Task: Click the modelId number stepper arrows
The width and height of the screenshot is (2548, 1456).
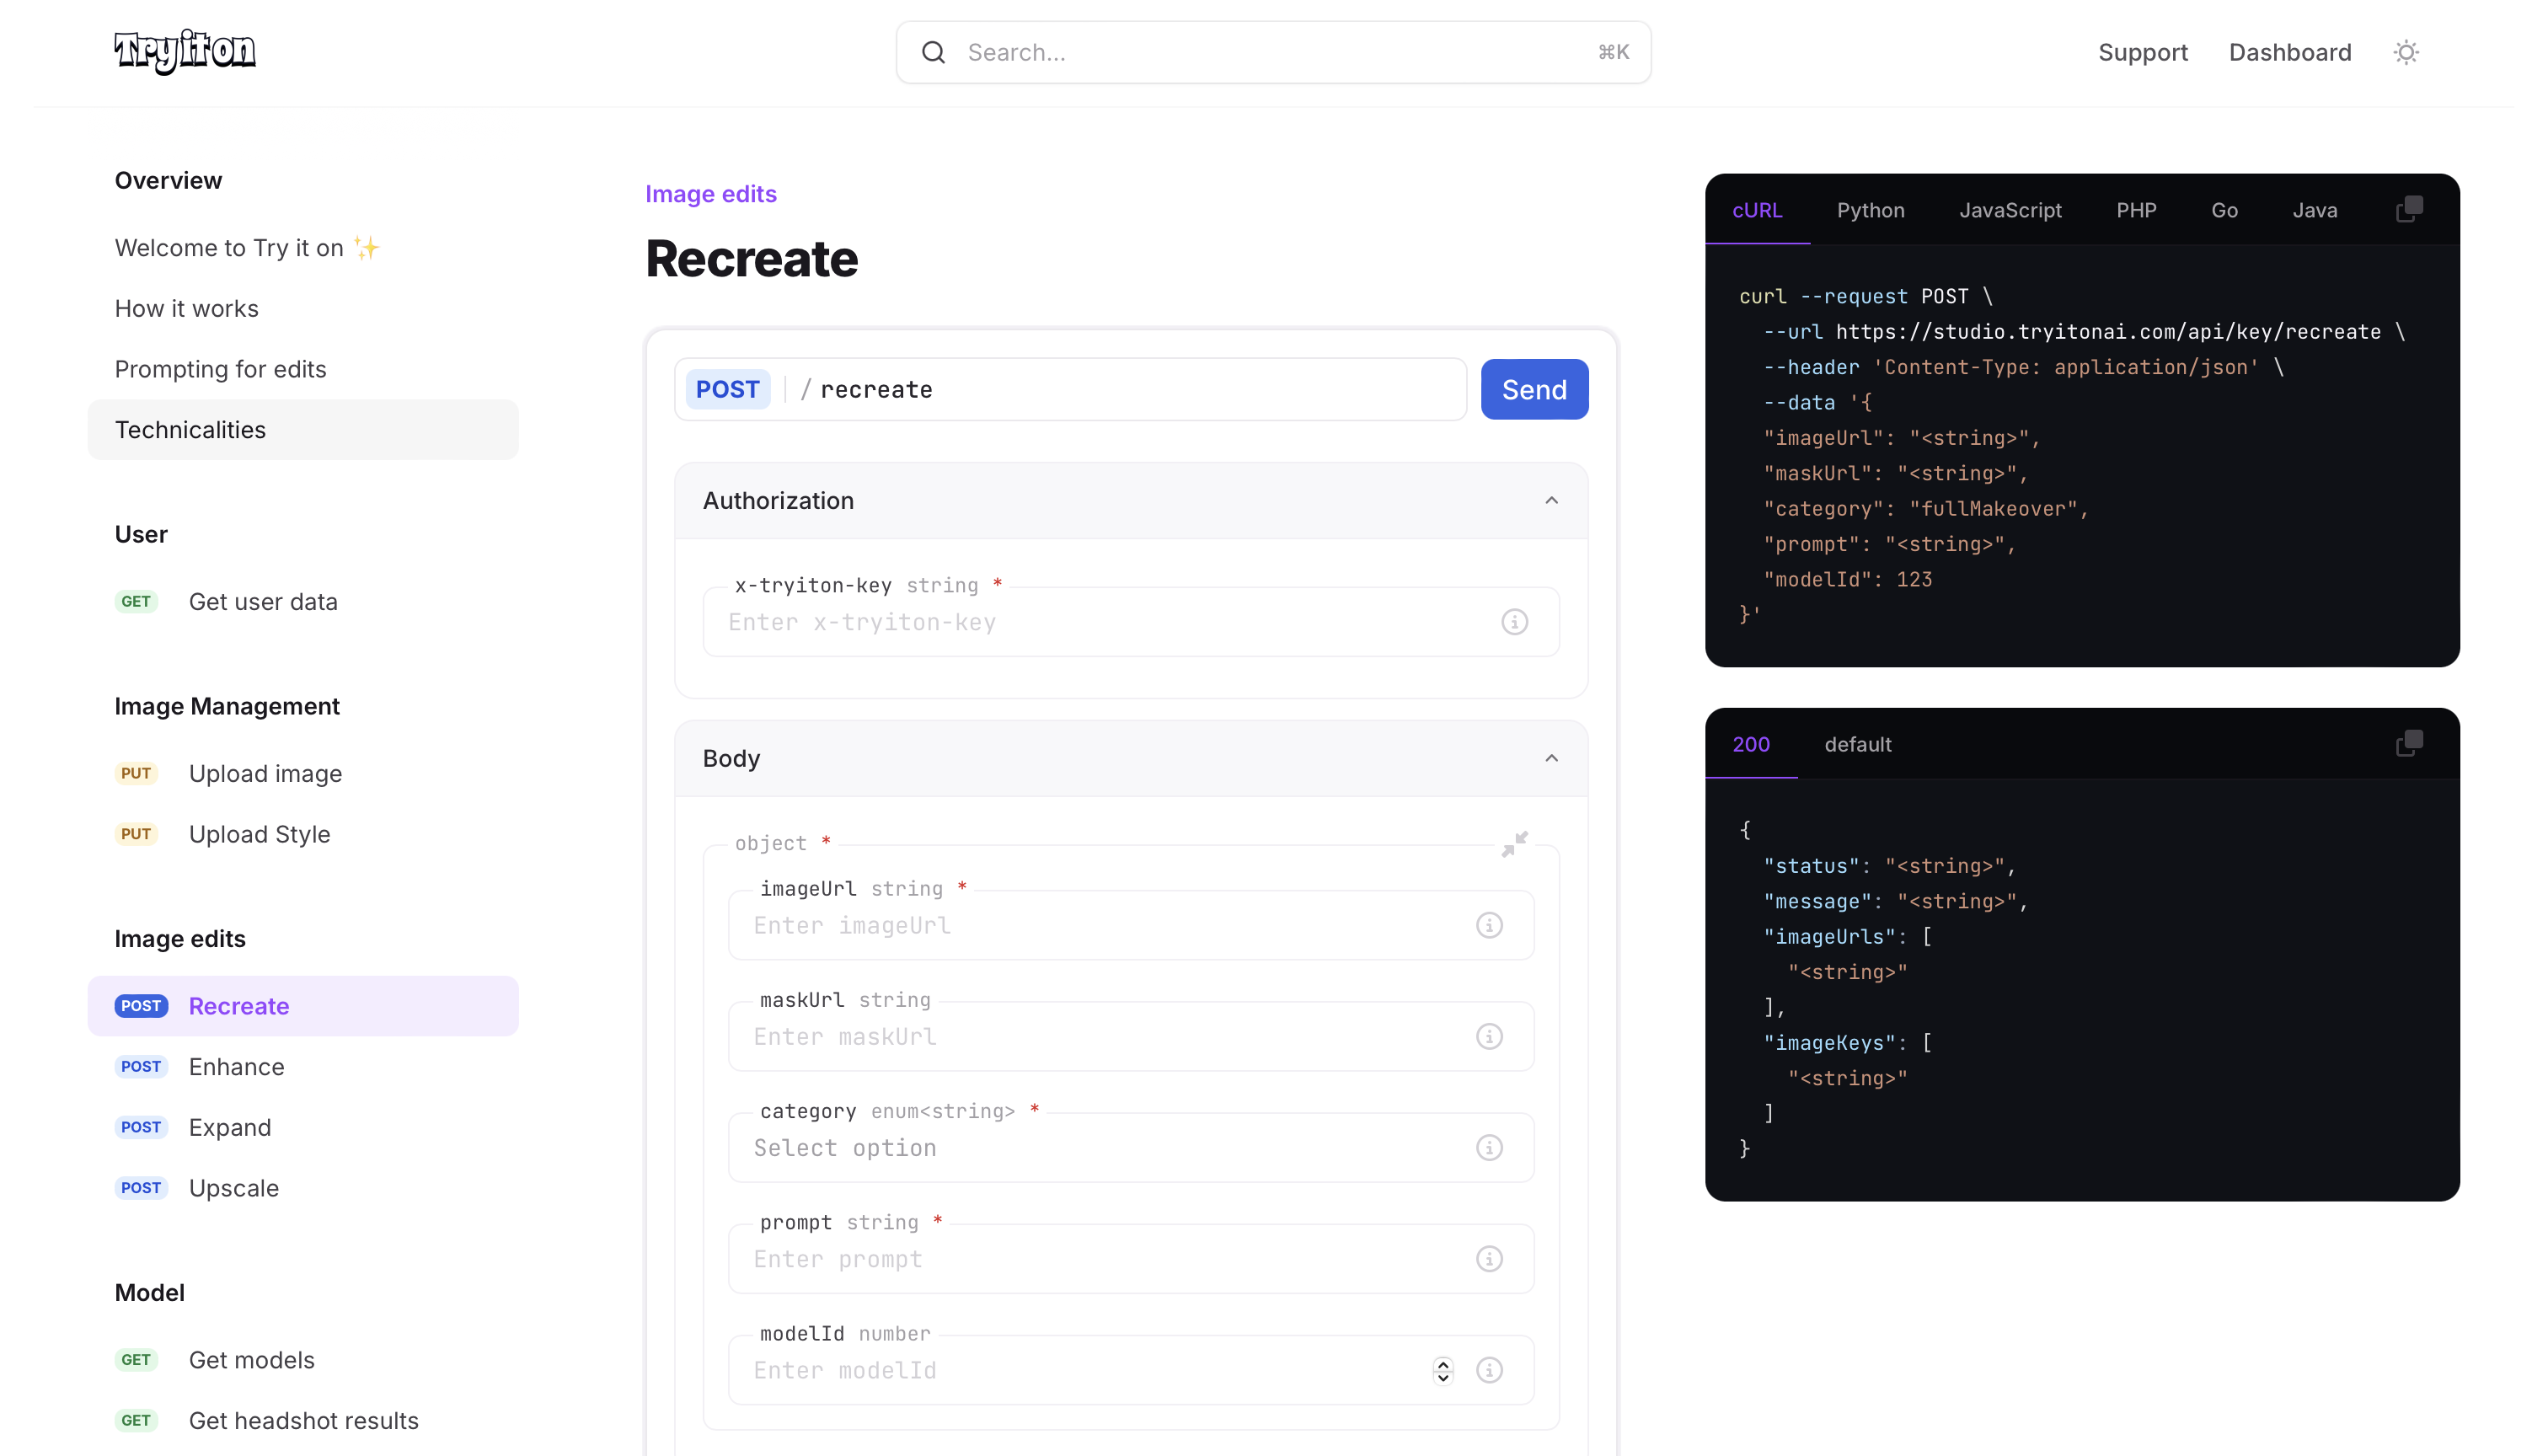Action: [x=1443, y=1370]
